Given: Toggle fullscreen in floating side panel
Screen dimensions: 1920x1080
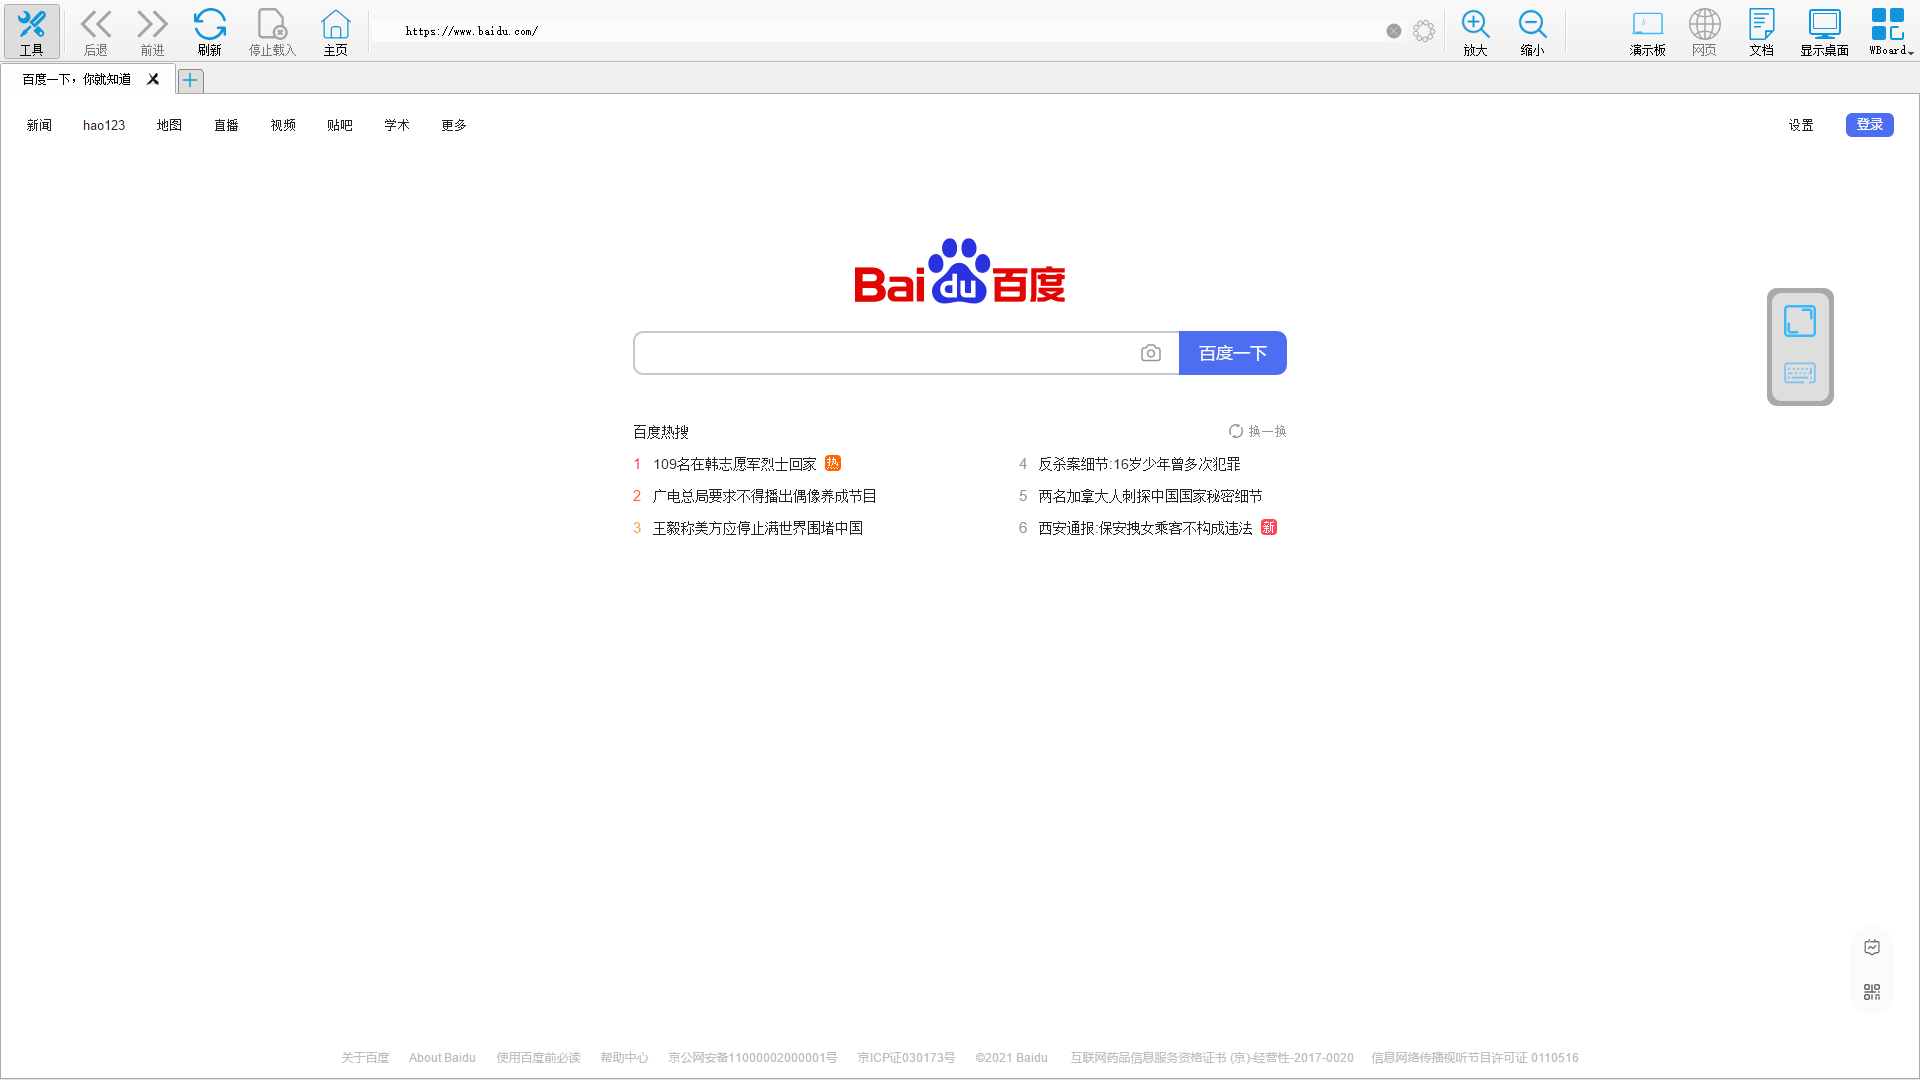Looking at the screenshot, I should click(1800, 321).
